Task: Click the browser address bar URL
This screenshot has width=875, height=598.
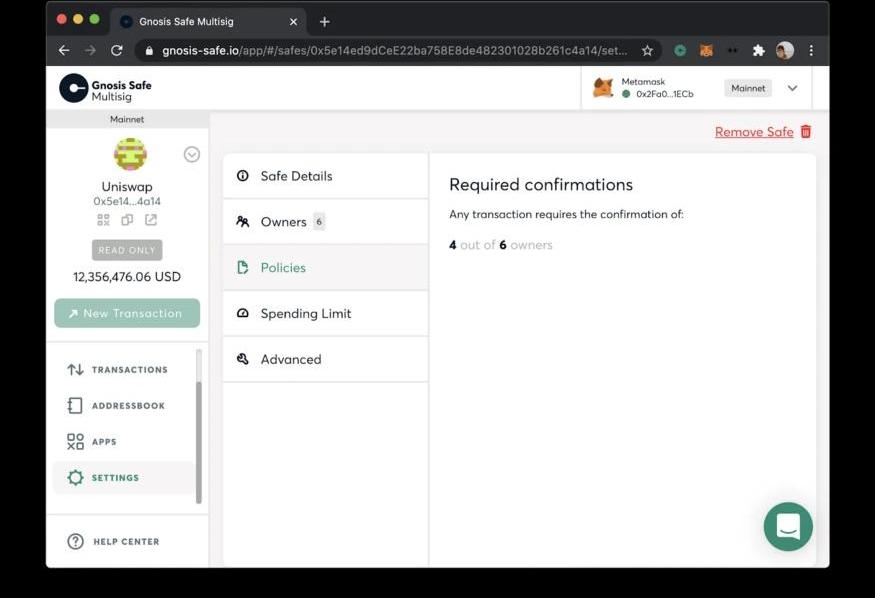Action: click(x=395, y=51)
